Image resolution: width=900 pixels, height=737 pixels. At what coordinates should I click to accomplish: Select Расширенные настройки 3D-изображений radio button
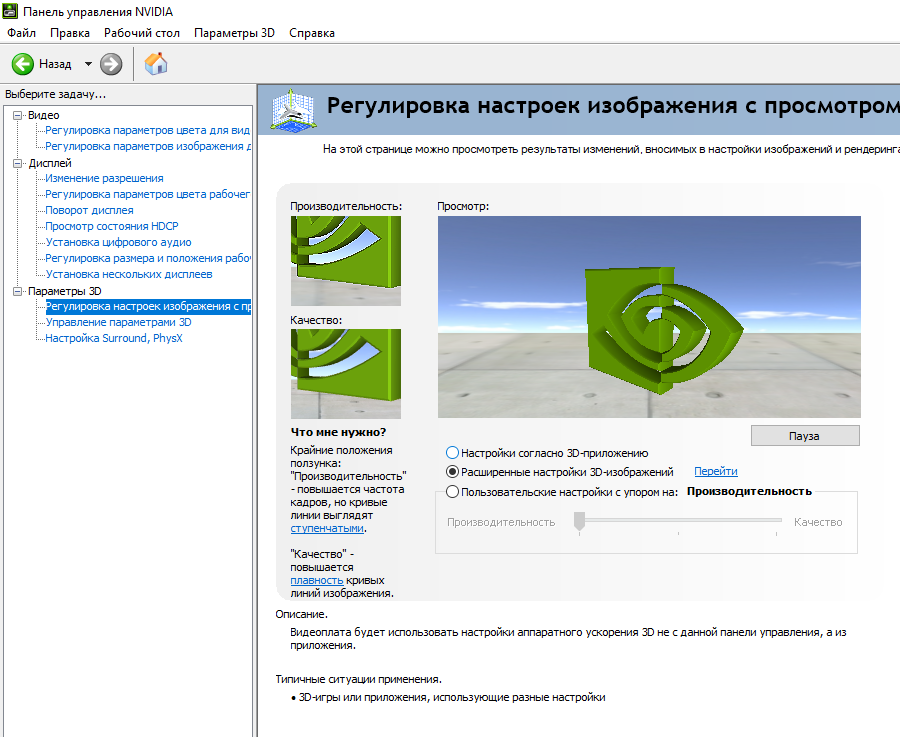(452, 472)
